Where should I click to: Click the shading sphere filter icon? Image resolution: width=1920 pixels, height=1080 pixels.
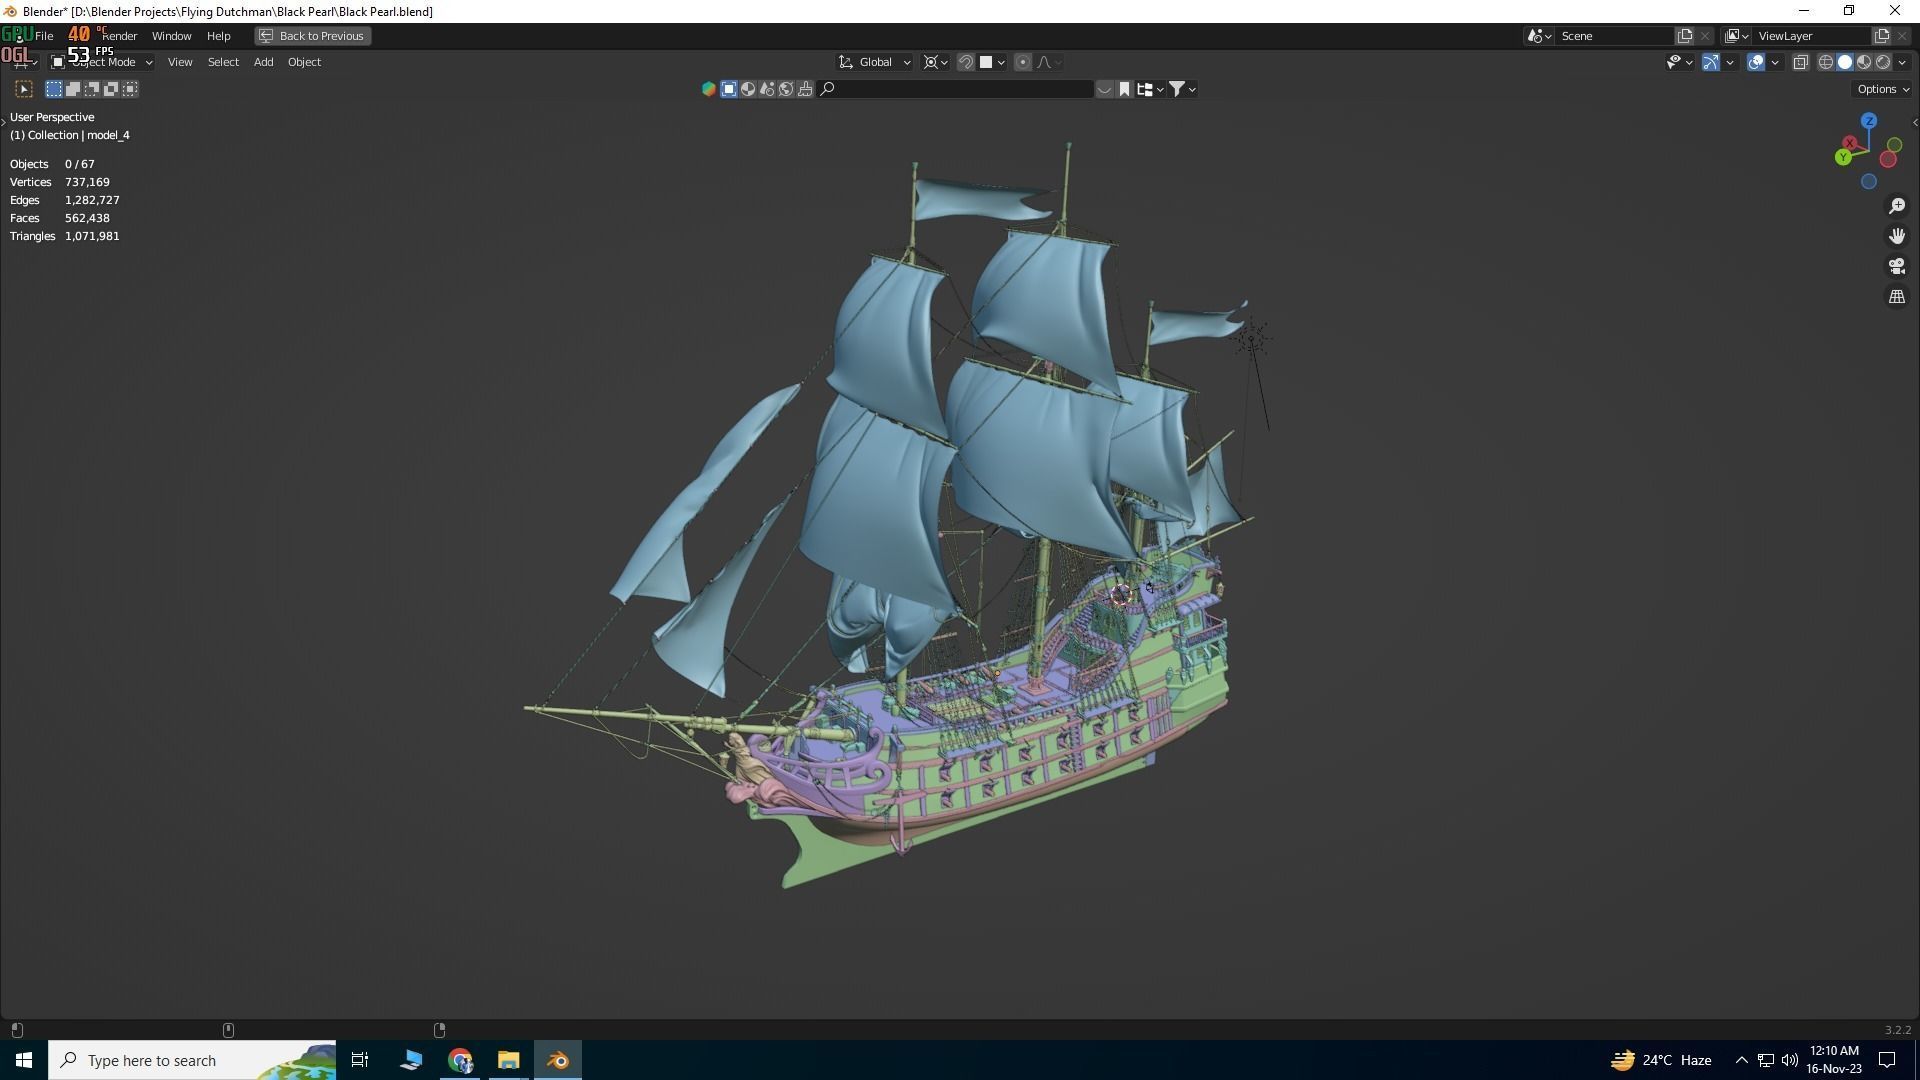748,89
